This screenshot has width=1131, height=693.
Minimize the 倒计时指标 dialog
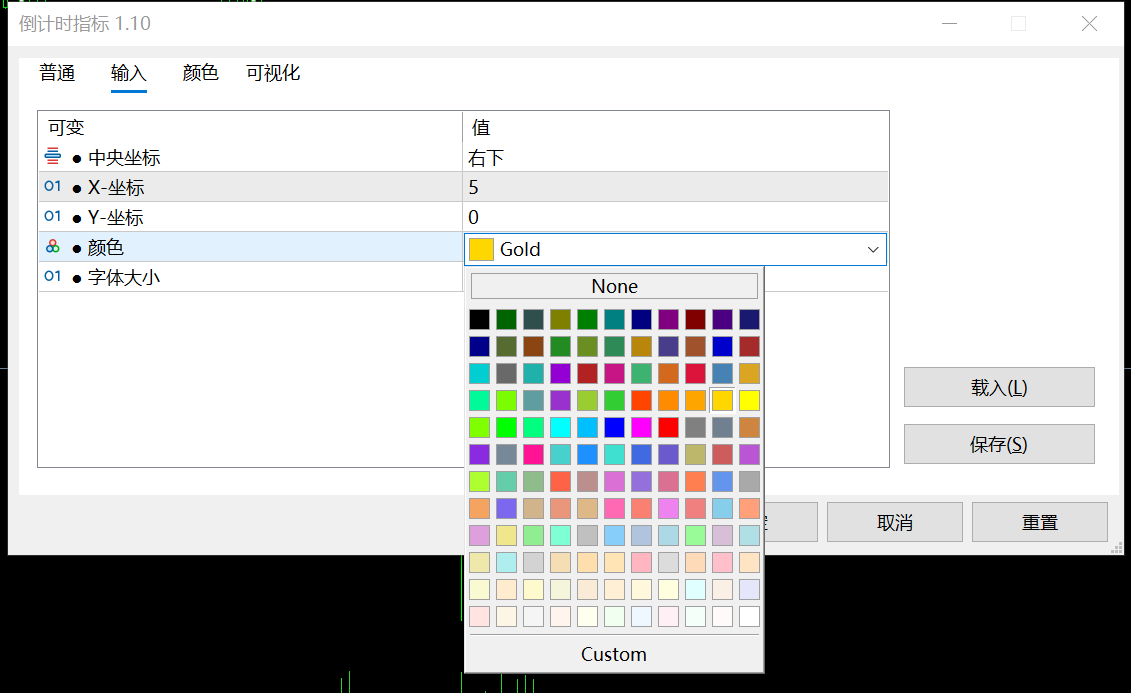(949, 24)
